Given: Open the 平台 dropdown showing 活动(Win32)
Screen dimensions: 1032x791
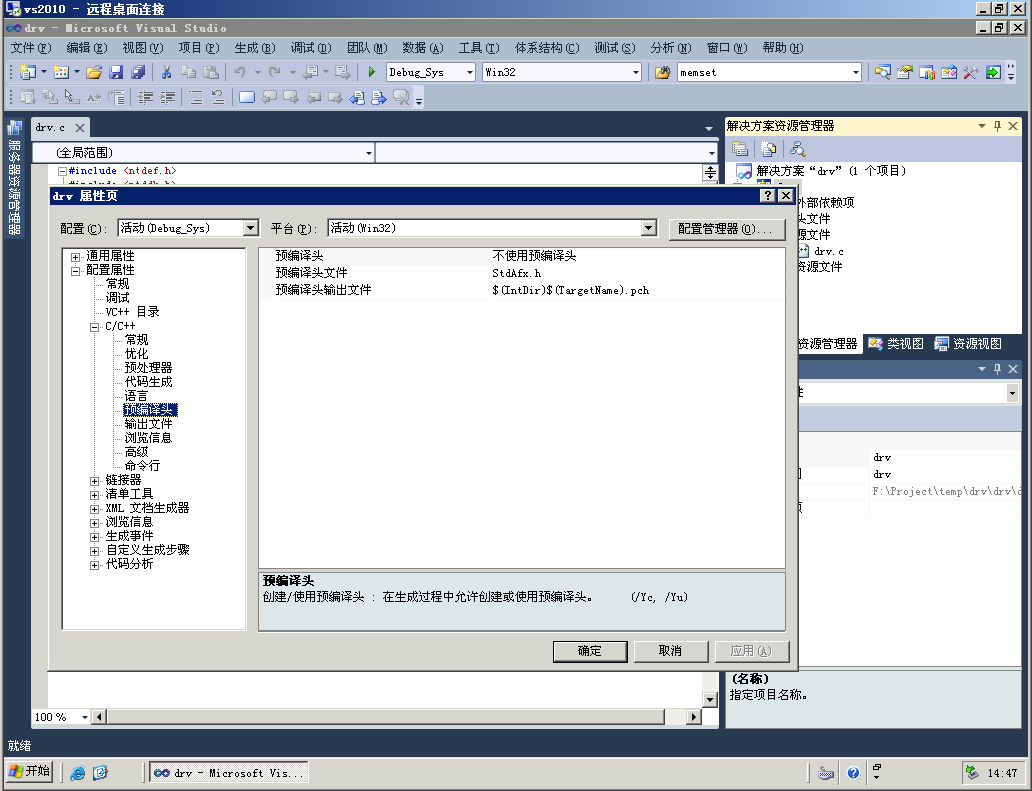Looking at the screenshot, I should (x=649, y=228).
